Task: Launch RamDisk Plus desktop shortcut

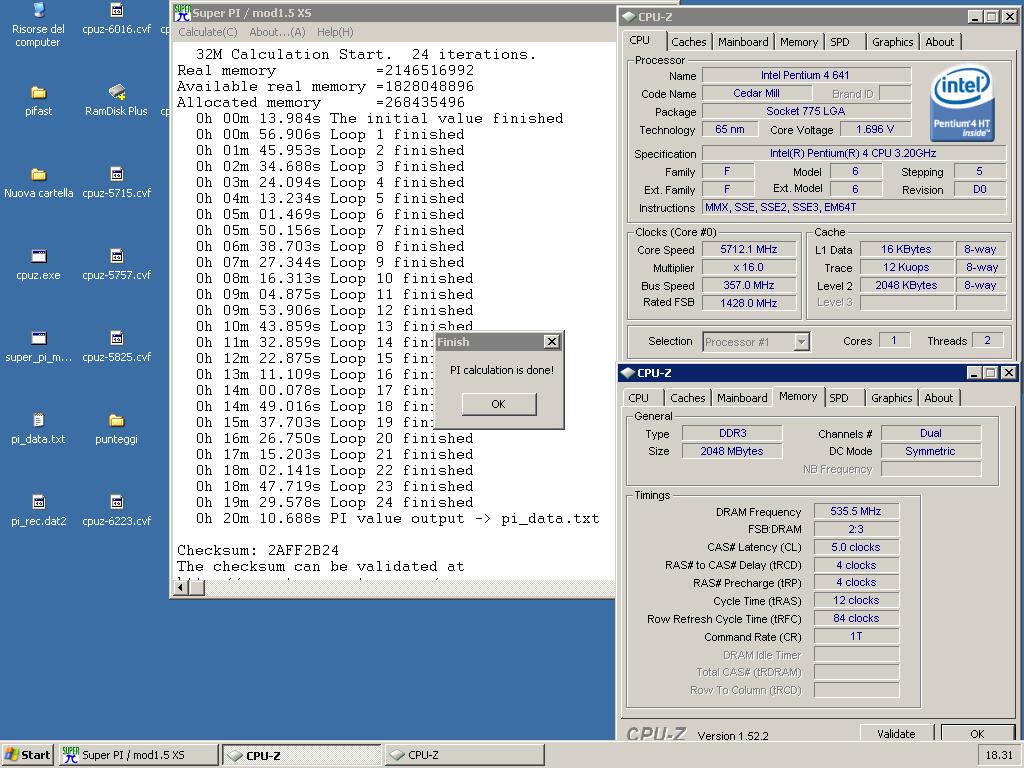Action: 116,101
